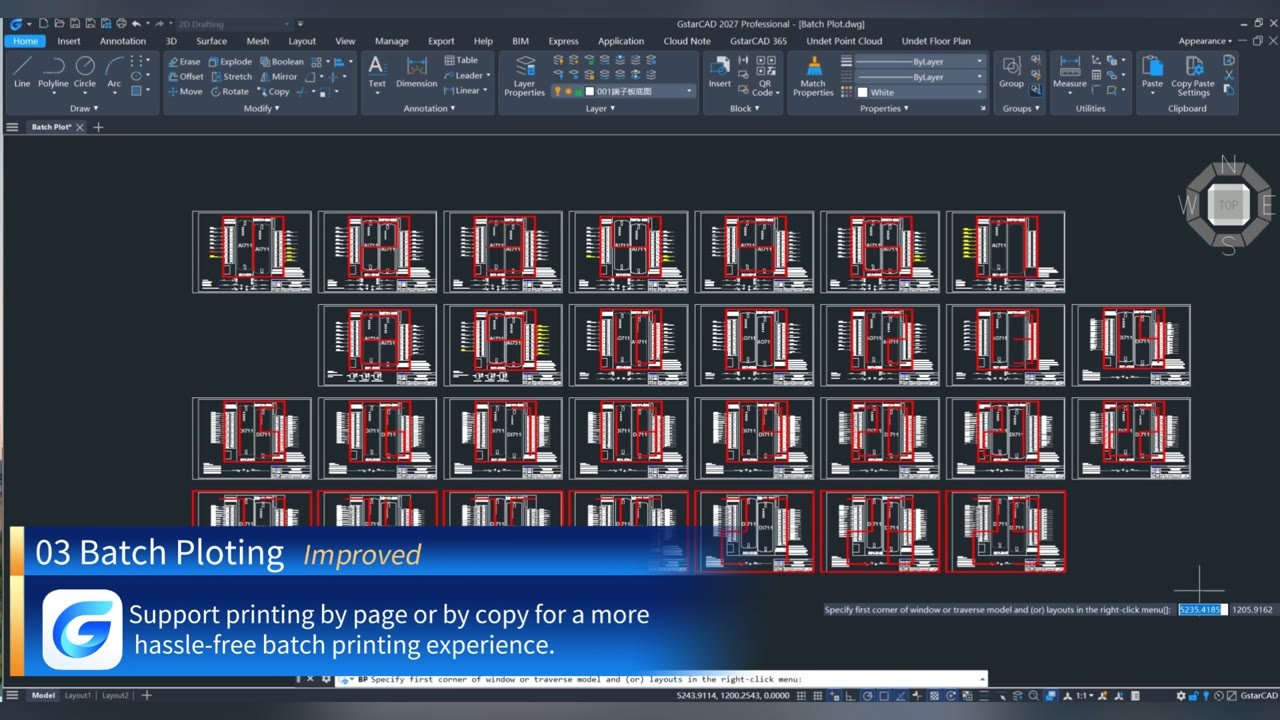Click the Rotate tool
The width and height of the screenshot is (1280, 720).
tap(229, 92)
